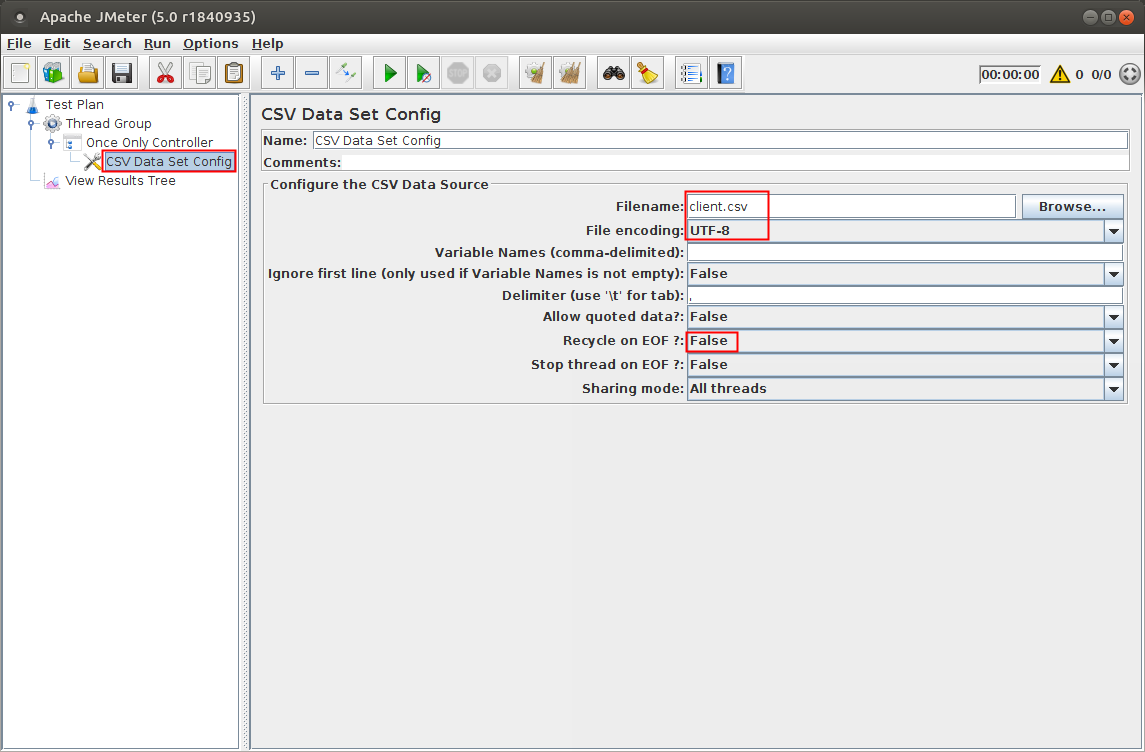1145x752 pixels.
Task: Click the Clear broom icon
Action: point(535,73)
